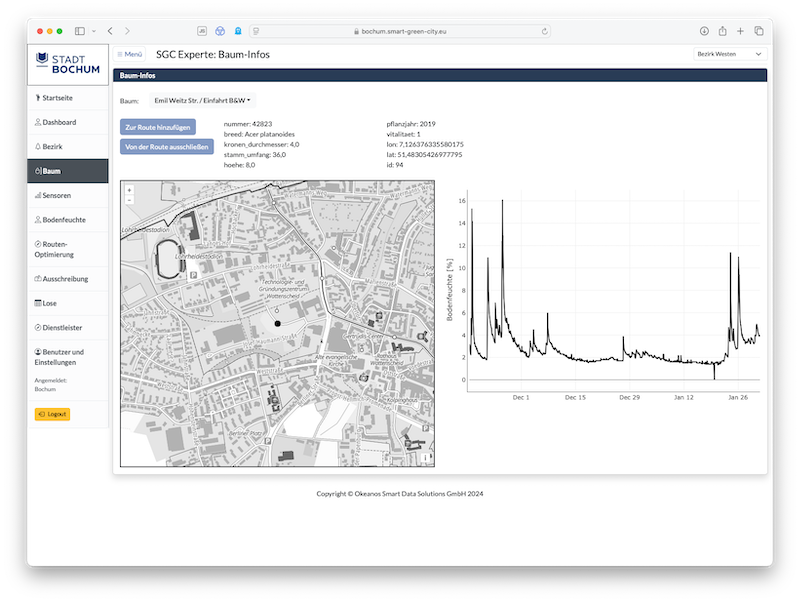Image resolution: width=800 pixels, height=602 pixels.
Task: Click the Stadt Bochum logo
Action: pyautogui.click(x=67, y=62)
